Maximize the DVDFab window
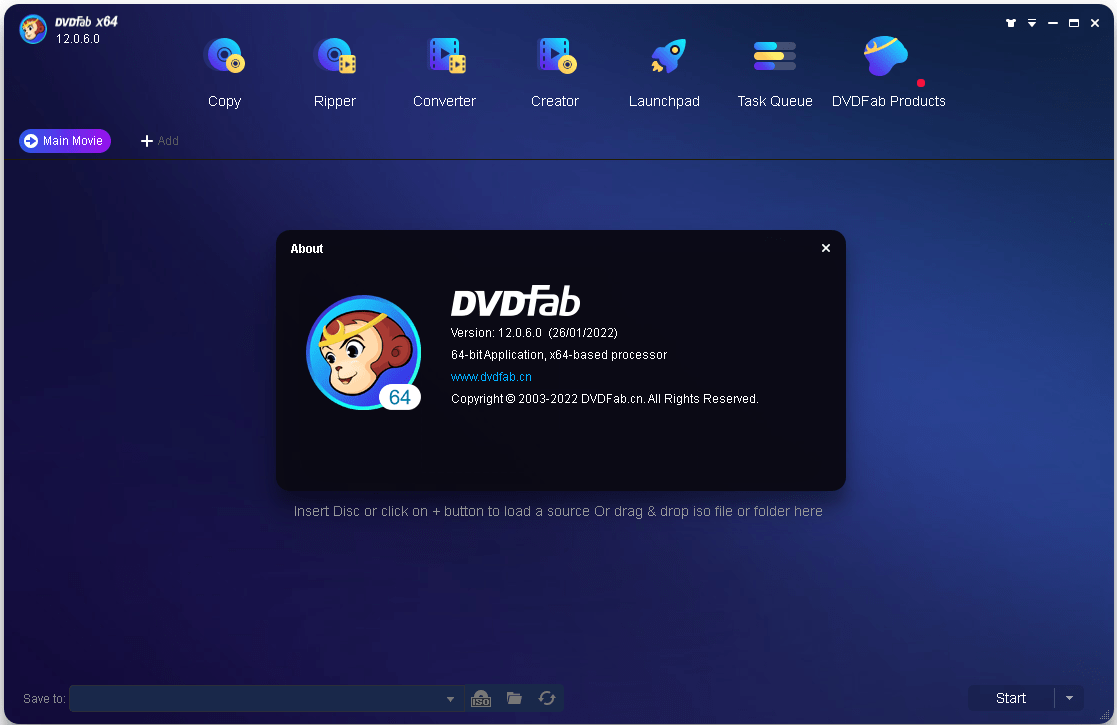This screenshot has height=725, width=1117. pos(1074,24)
